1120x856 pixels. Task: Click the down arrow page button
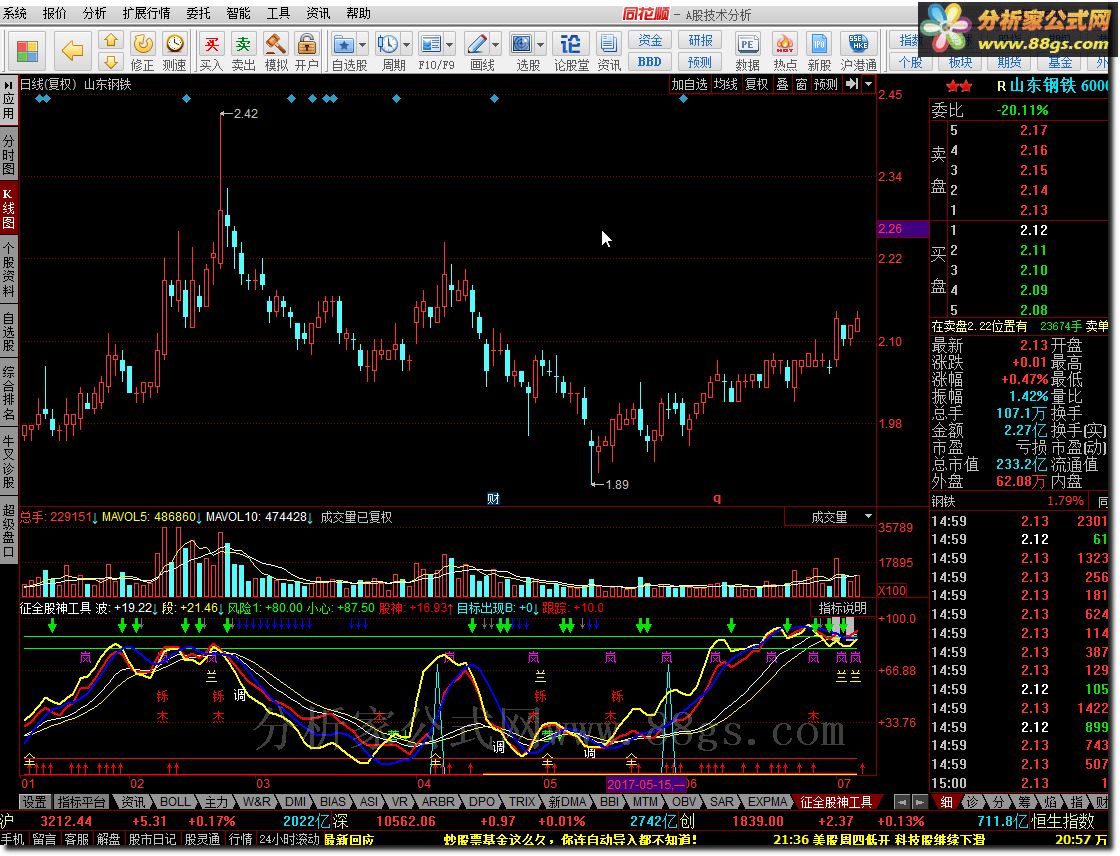point(111,61)
